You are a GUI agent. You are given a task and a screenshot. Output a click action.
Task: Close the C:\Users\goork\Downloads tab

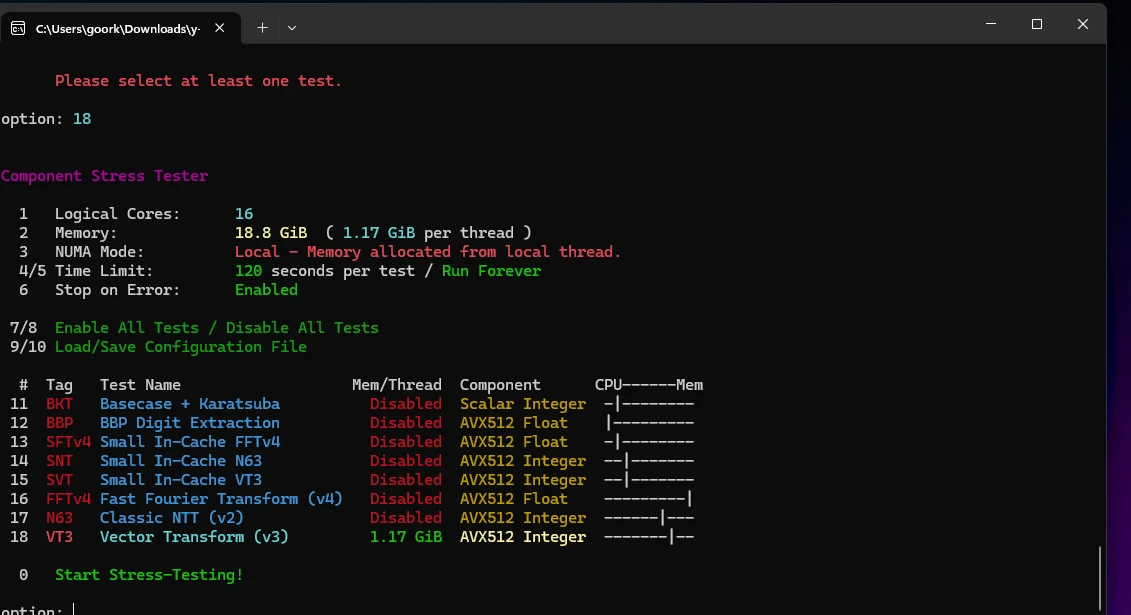[219, 28]
